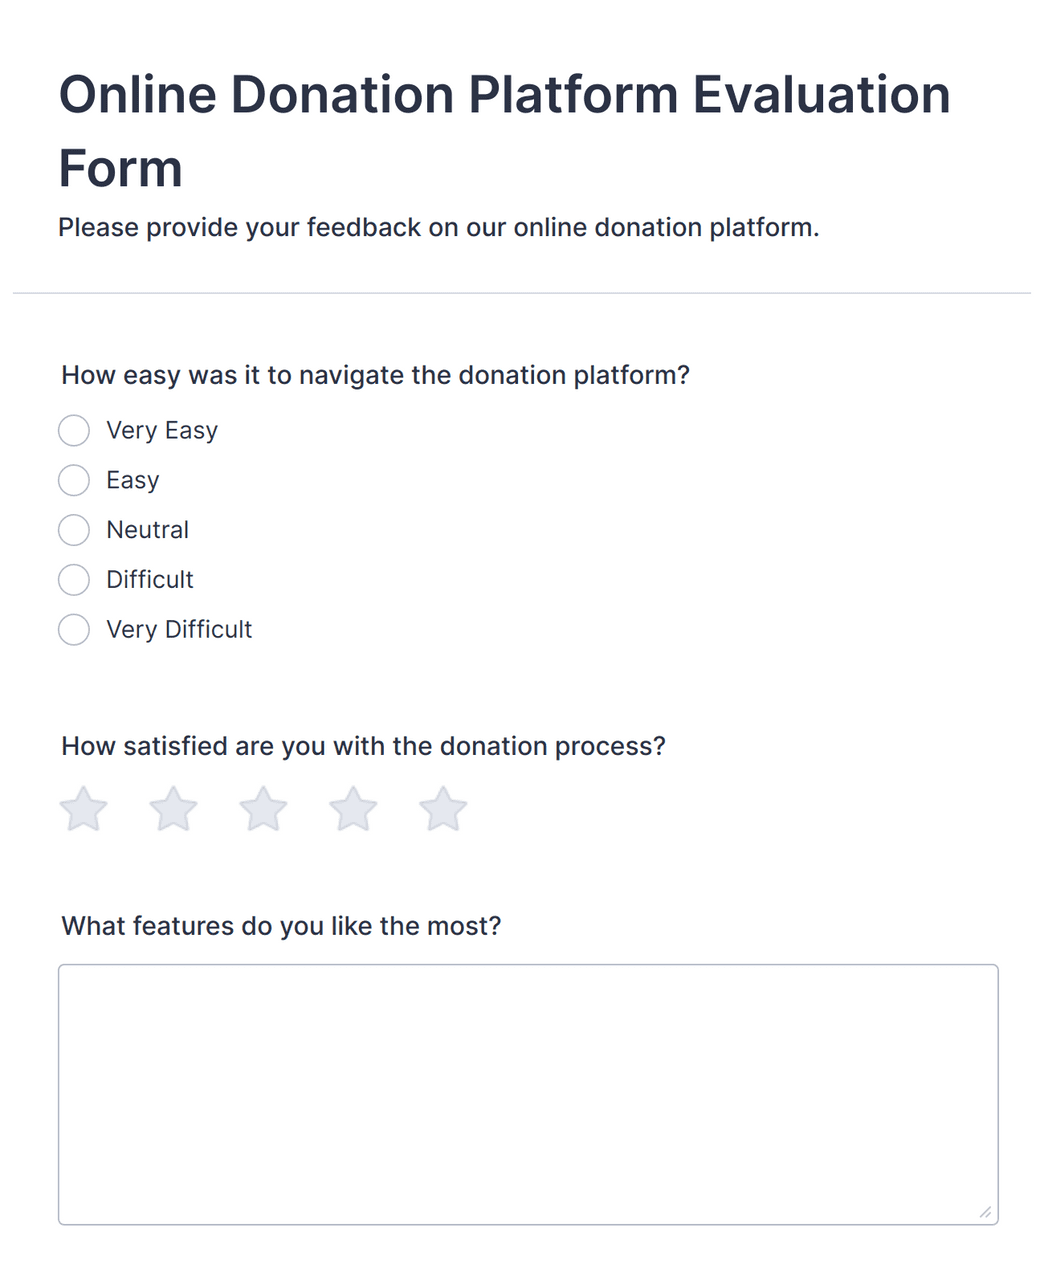Choose the middle star for satisfaction

click(263, 809)
